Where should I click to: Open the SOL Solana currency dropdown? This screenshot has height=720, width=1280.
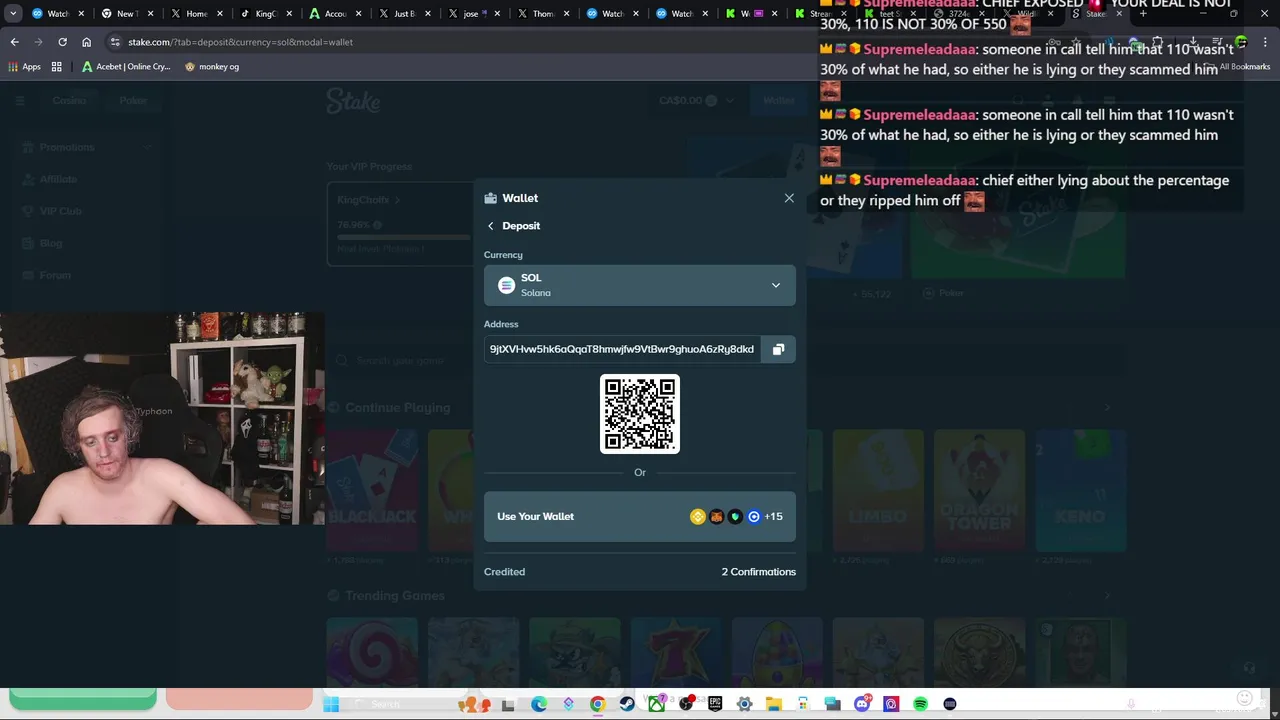(x=640, y=285)
